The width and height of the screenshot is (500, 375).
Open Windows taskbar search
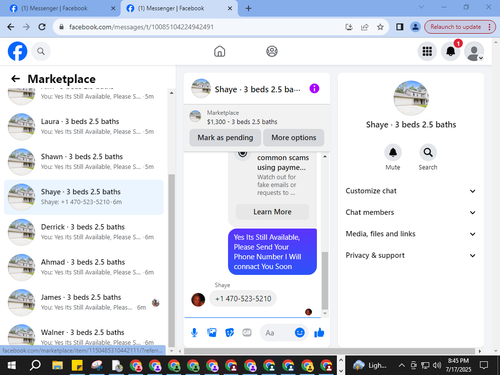(35, 365)
